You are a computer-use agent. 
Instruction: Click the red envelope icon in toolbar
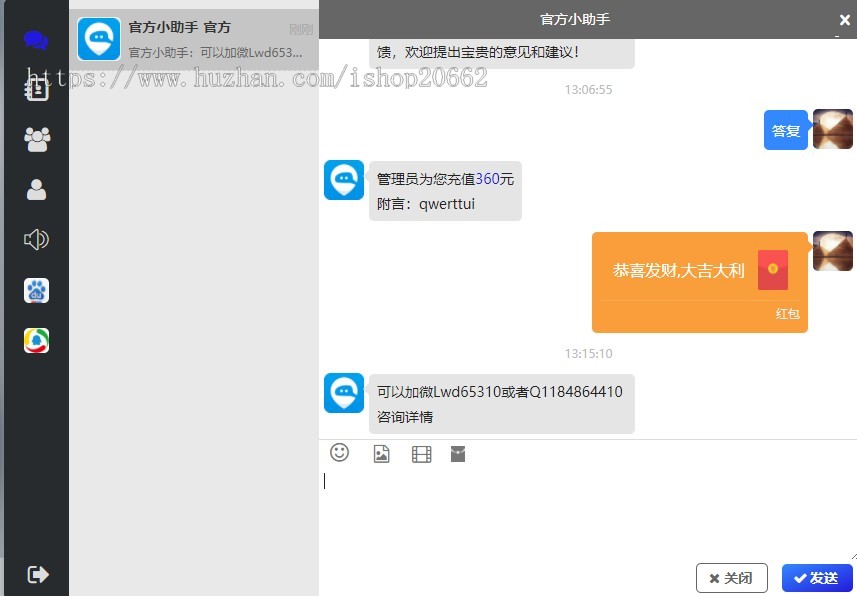pyautogui.click(x=458, y=454)
